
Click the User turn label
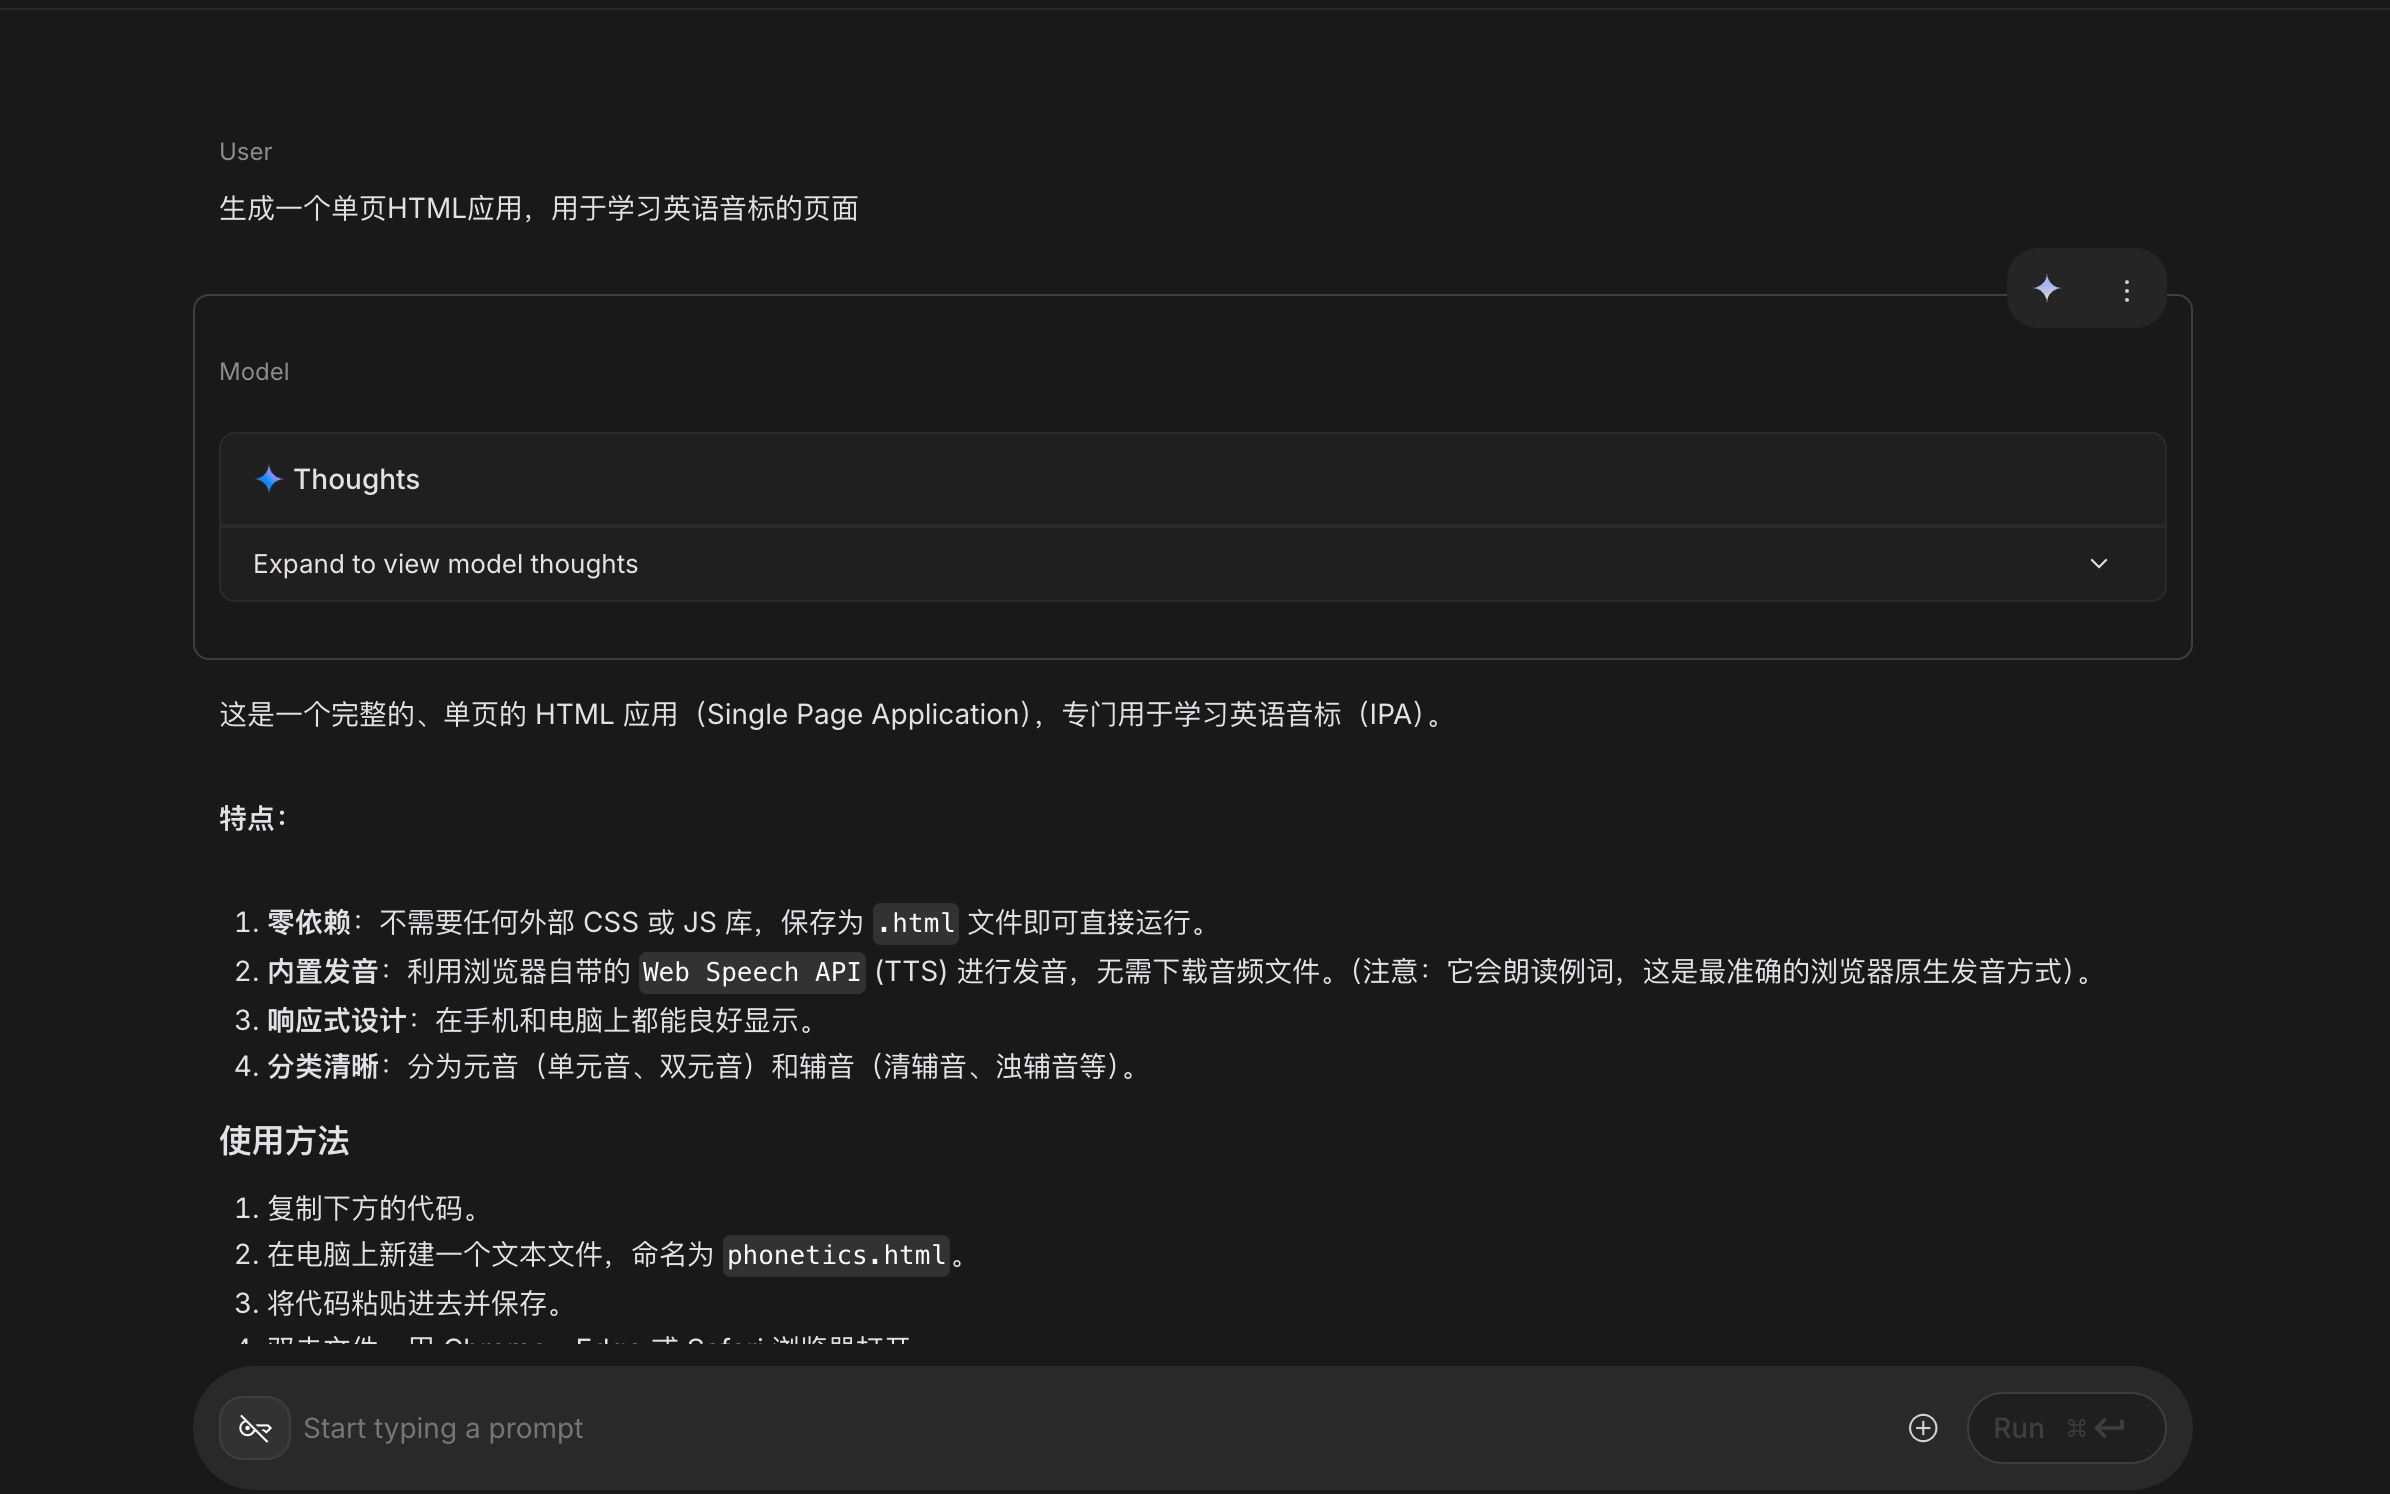(245, 152)
